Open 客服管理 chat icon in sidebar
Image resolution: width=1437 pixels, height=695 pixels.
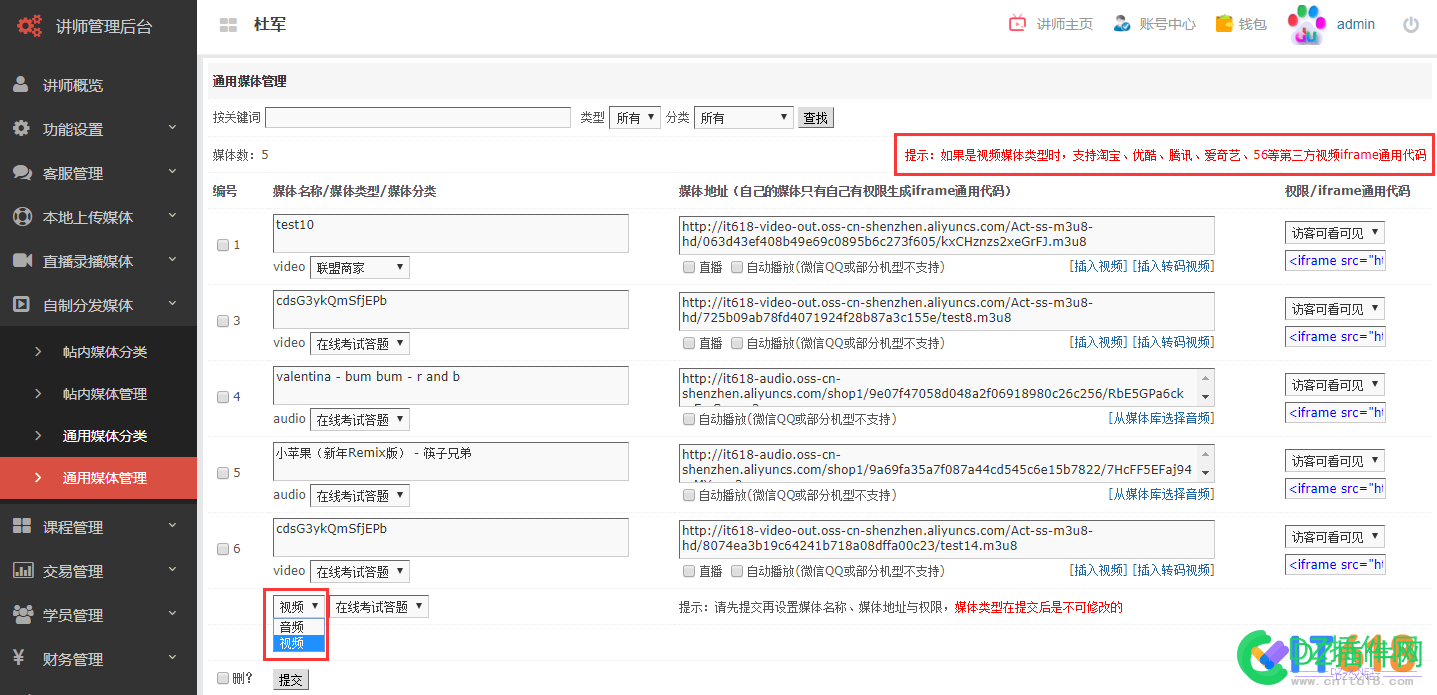click(22, 172)
